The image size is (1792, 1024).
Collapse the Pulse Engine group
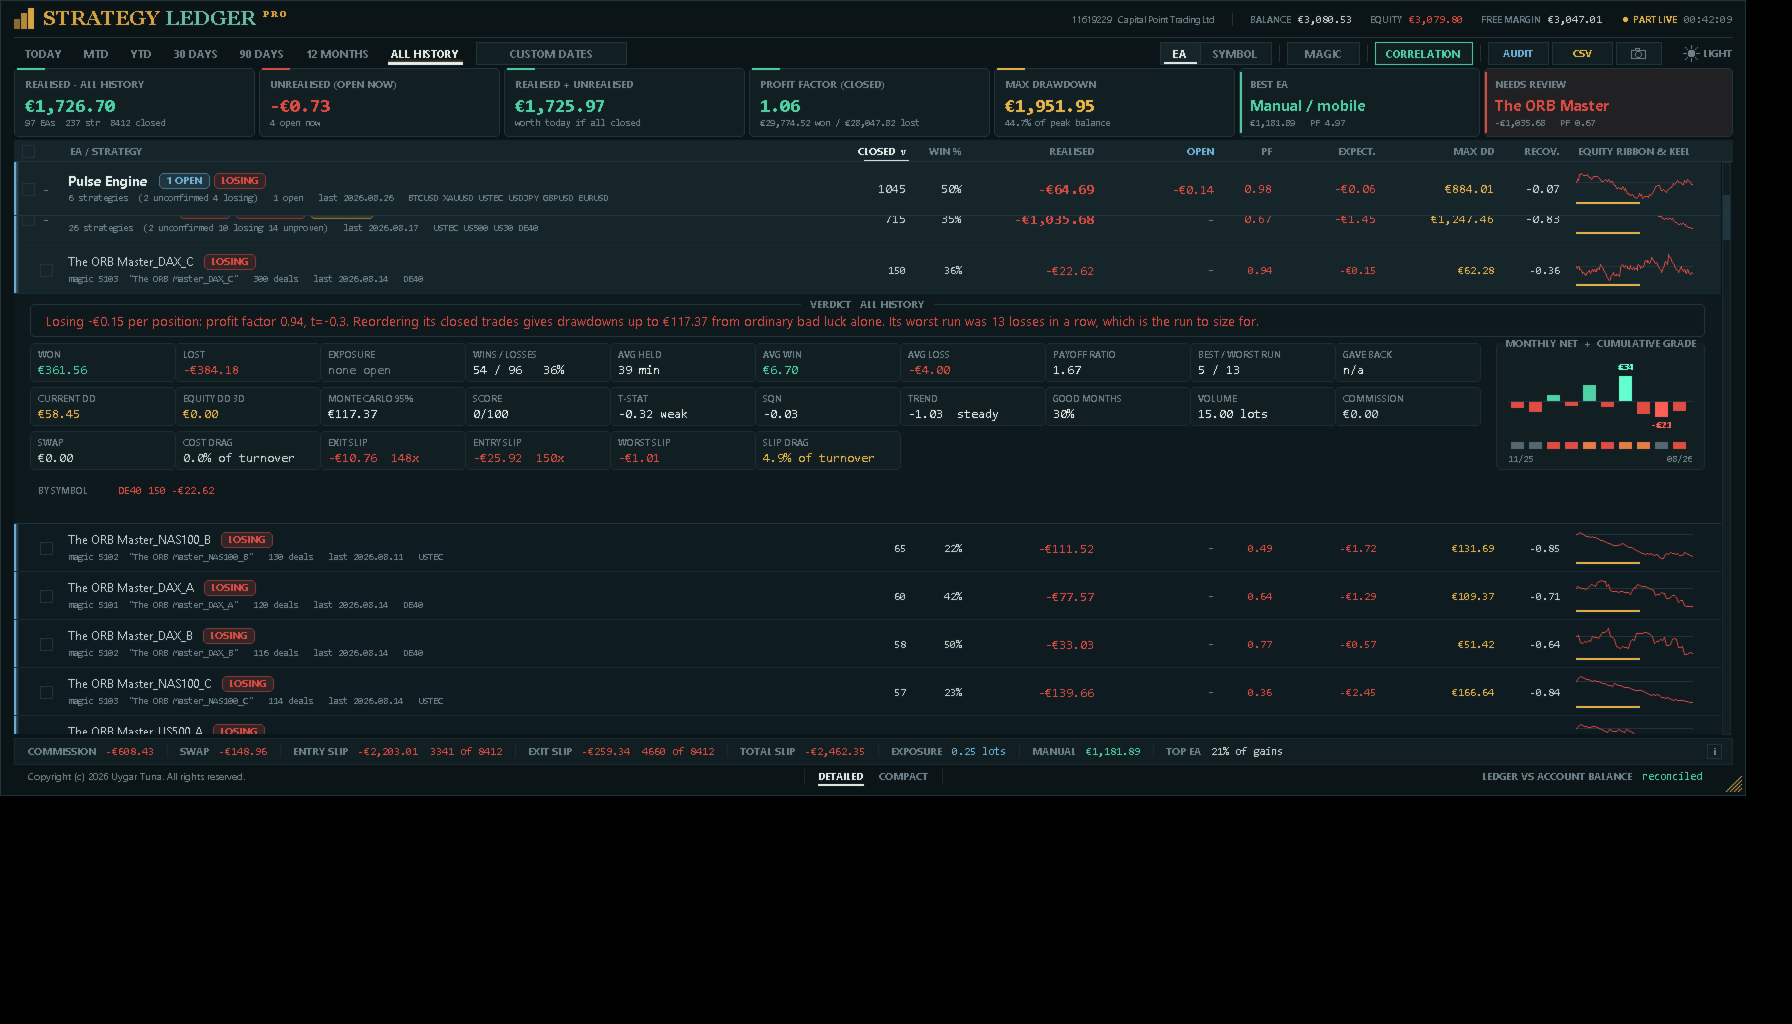[x=46, y=189]
